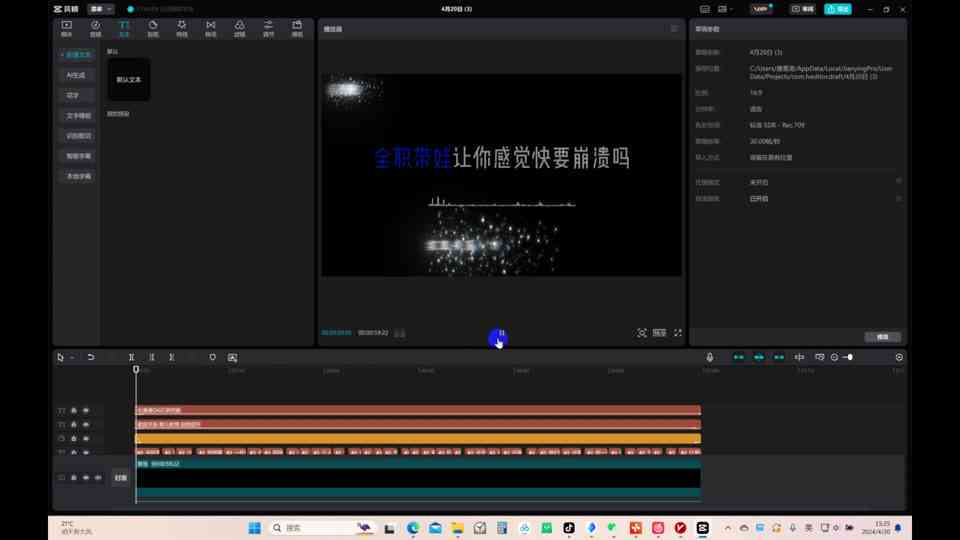Open the Effects tab with star icon
The height and width of the screenshot is (540, 960).
pyautogui.click(x=182, y=28)
